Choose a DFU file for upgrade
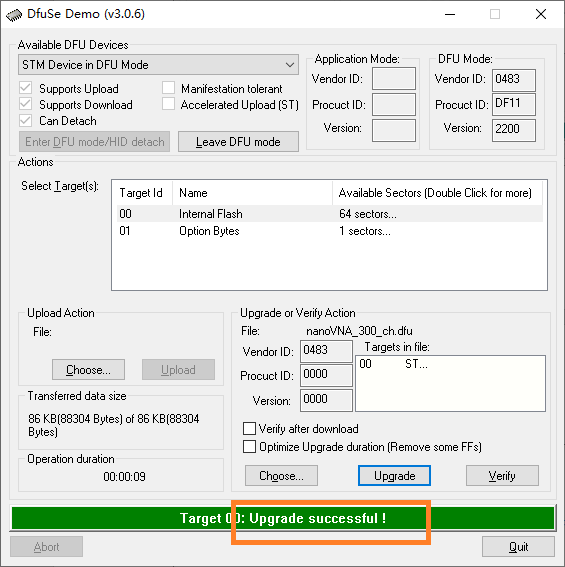The width and height of the screenshot is (565, 567). click(x=281, y=476)
